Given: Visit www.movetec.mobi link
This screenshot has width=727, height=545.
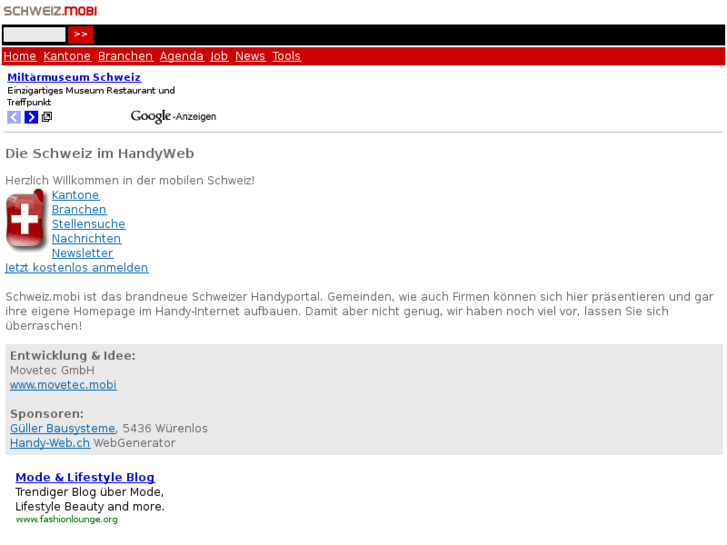Looking at the screenshot, I should click(x=64, y=385).
